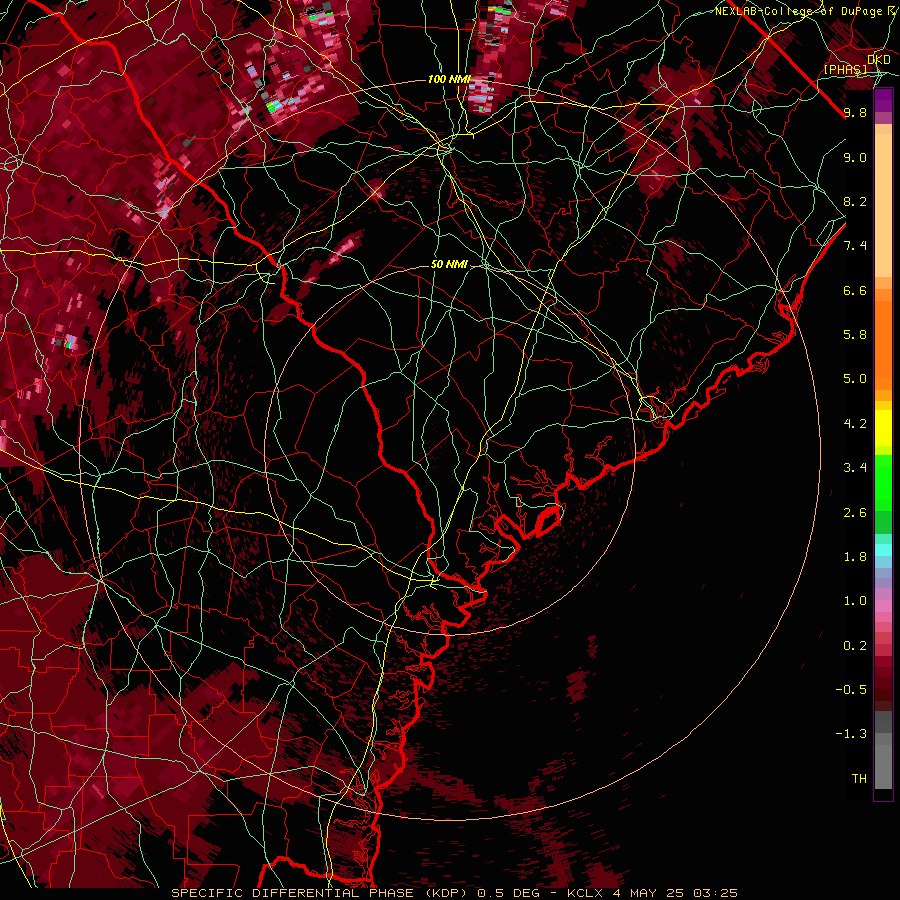The height and width of the screenshot is (900, 900).
Task: Click the 0.2 value on the color scale
Action: click(x=855, y=646)
